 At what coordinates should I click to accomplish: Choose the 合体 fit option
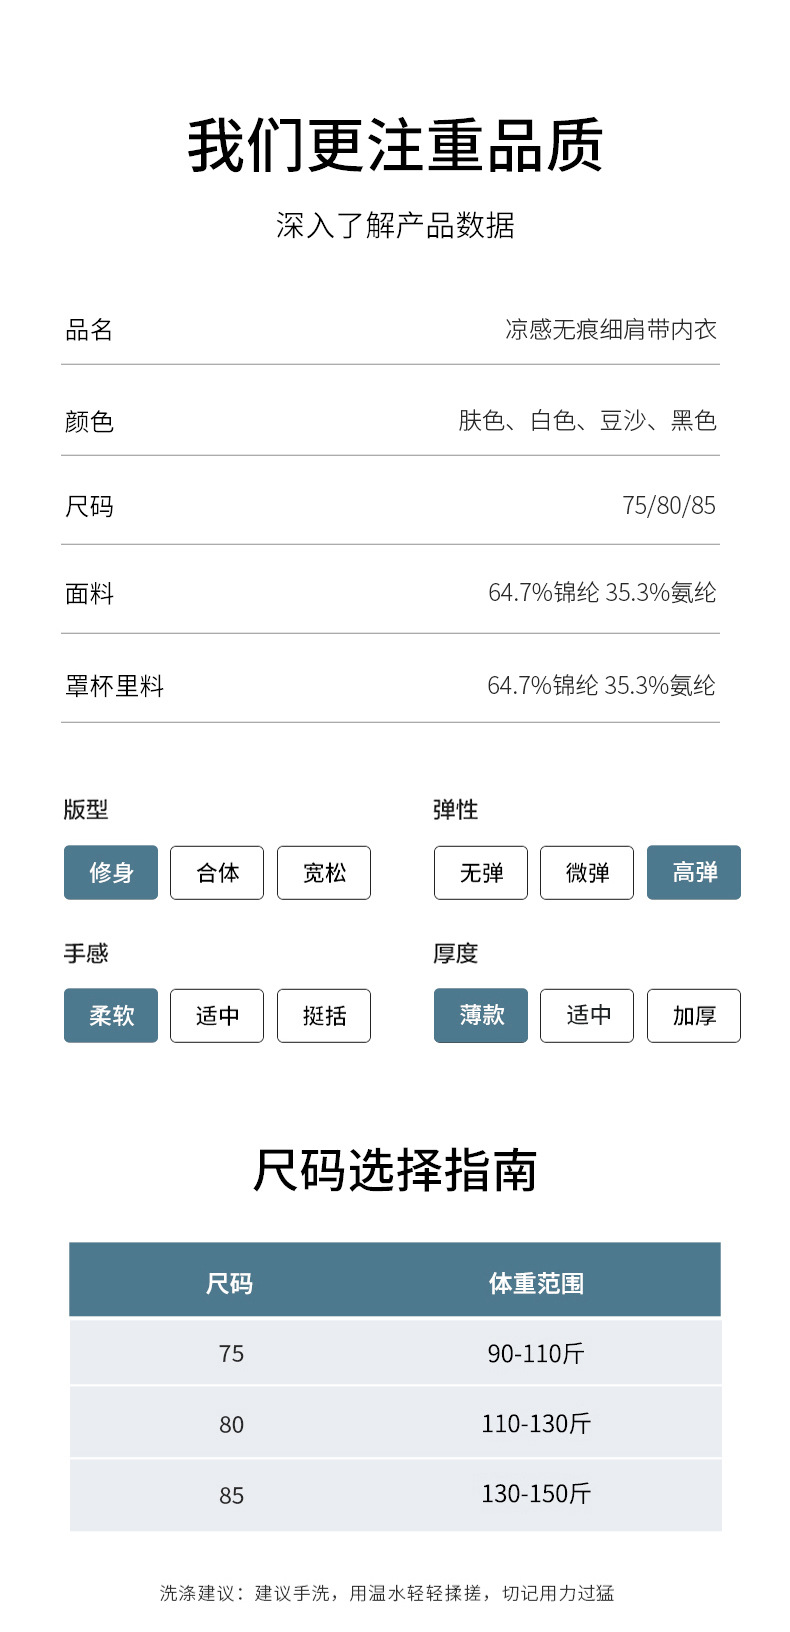pyautogui.click(x=217, y=873)
